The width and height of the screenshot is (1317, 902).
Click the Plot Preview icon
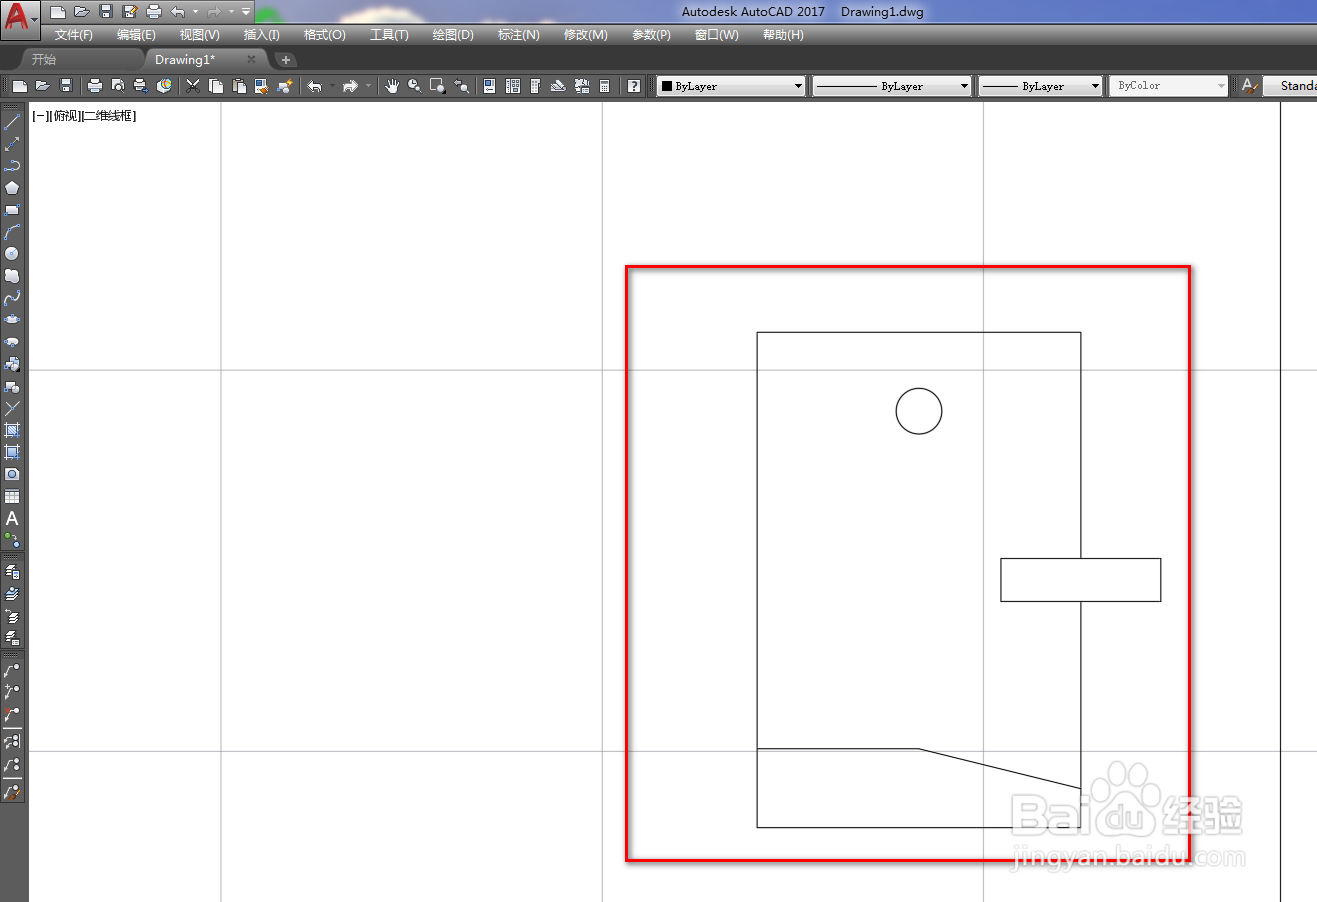point(118,86)
